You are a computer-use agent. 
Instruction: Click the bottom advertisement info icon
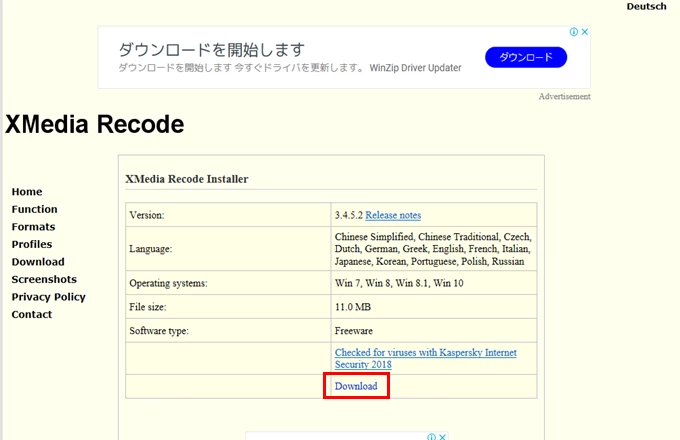432,437
